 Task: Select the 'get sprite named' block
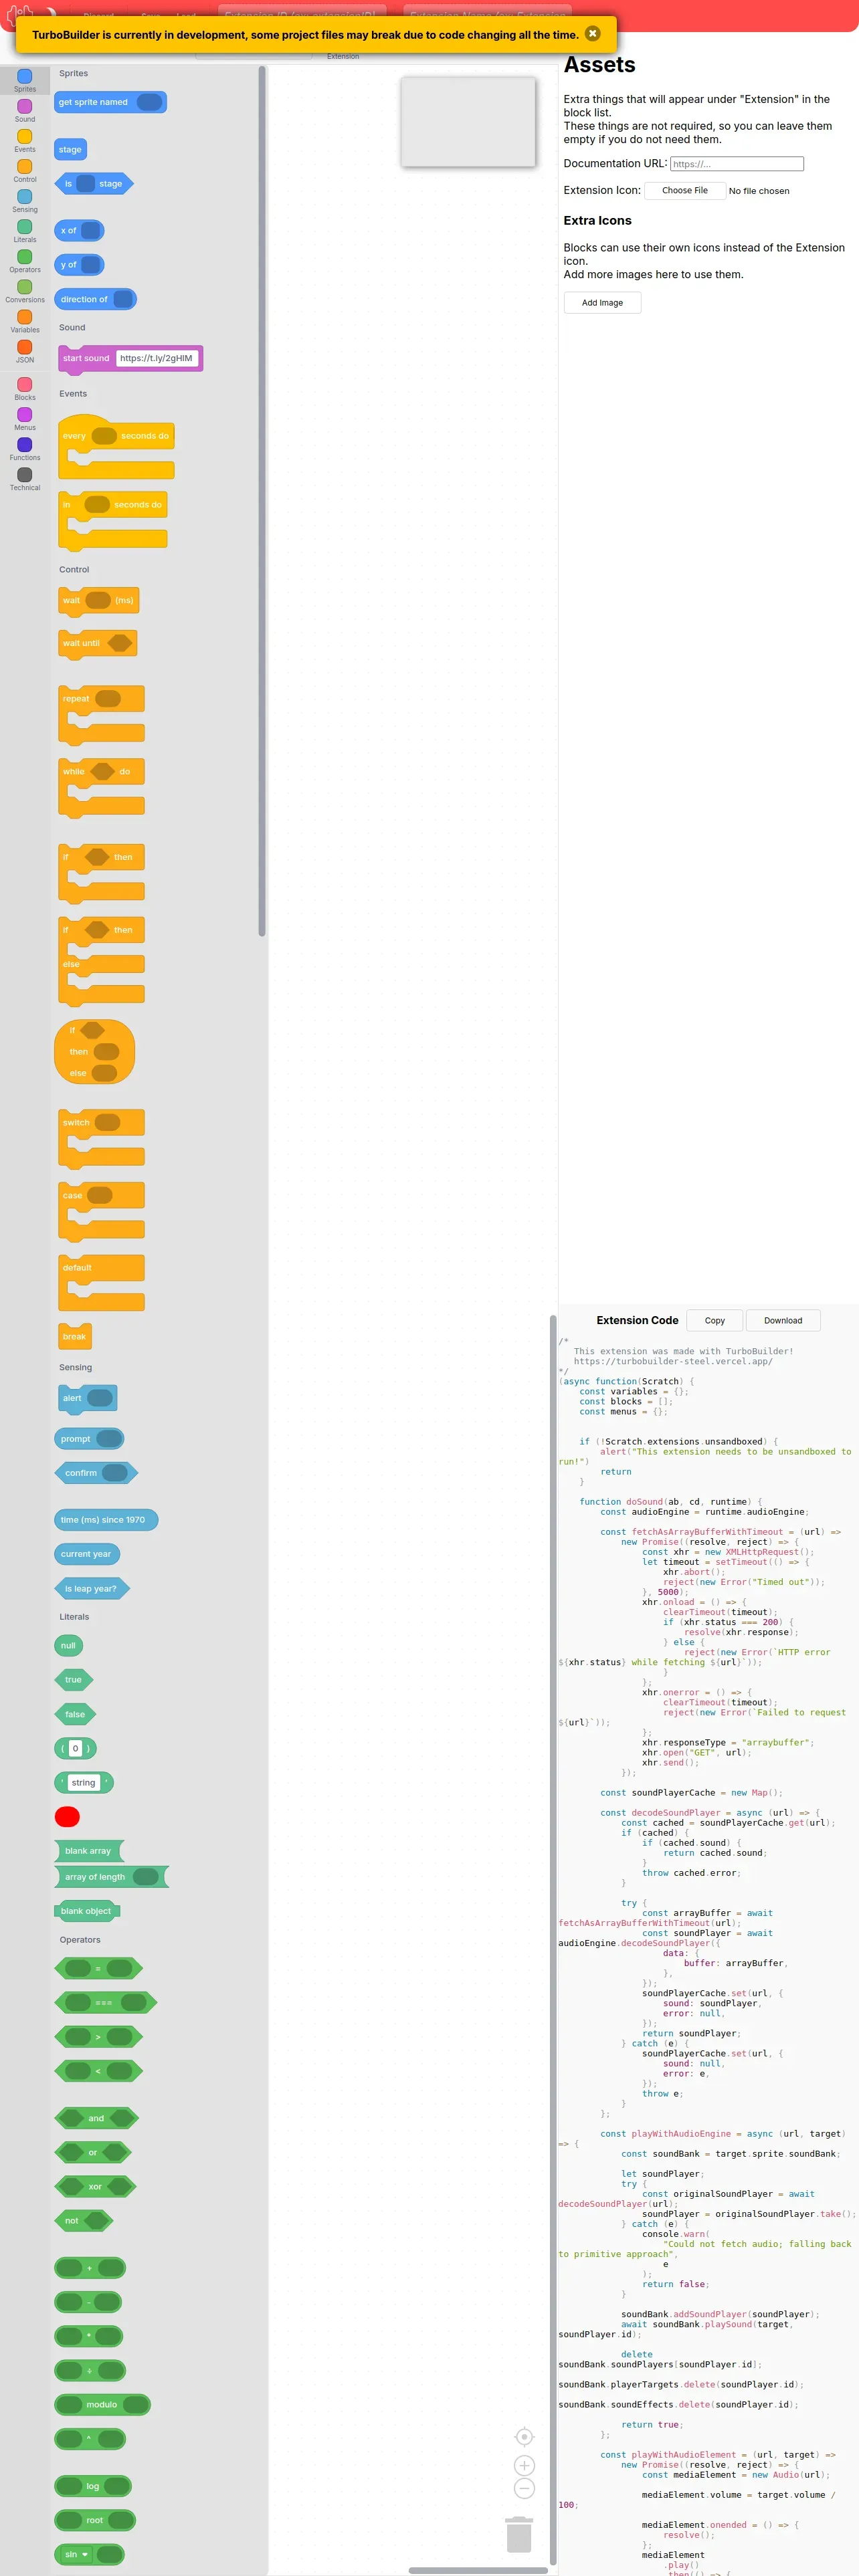tap(110, 102)
